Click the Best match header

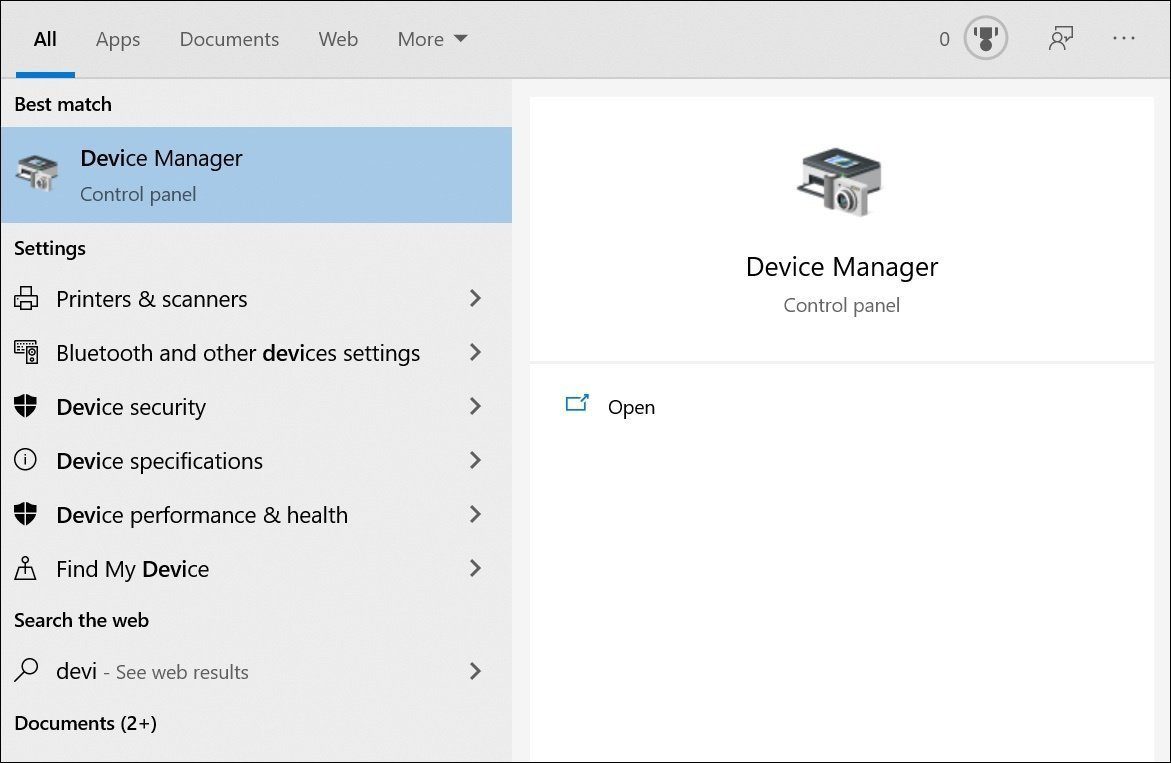63,104
